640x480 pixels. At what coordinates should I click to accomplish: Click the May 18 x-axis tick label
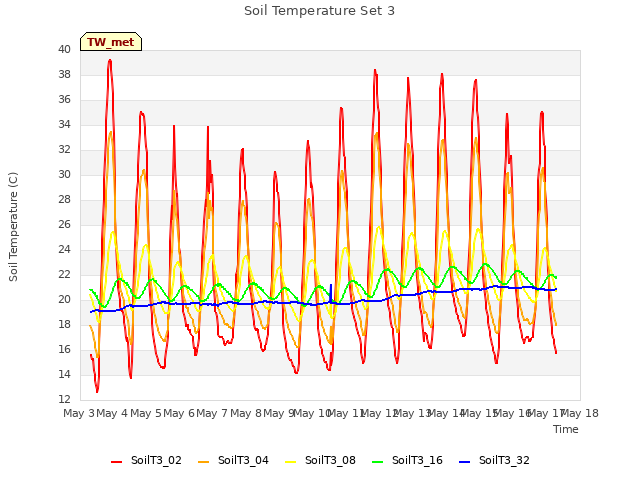(x=580, y=413)
